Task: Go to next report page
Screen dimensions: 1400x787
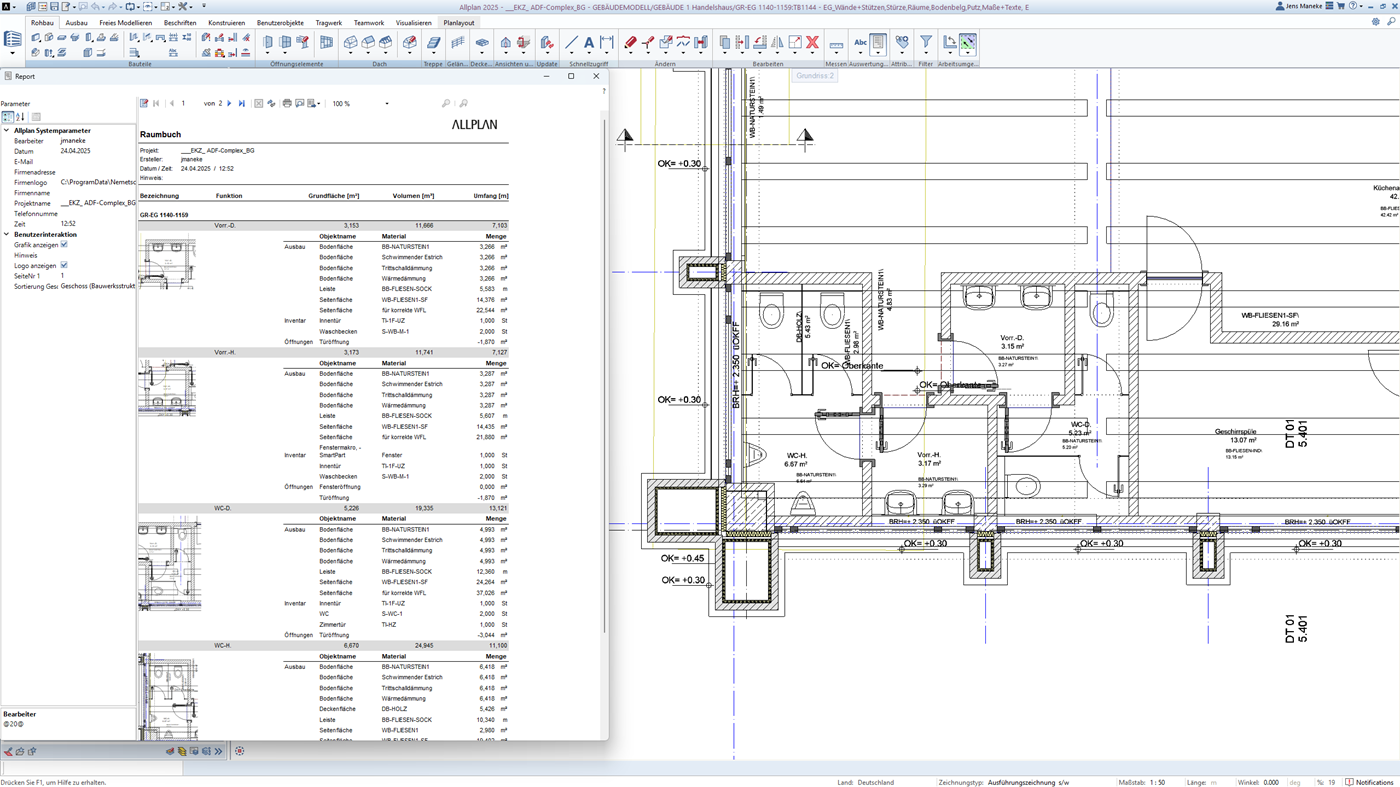Action: point(229,103)
